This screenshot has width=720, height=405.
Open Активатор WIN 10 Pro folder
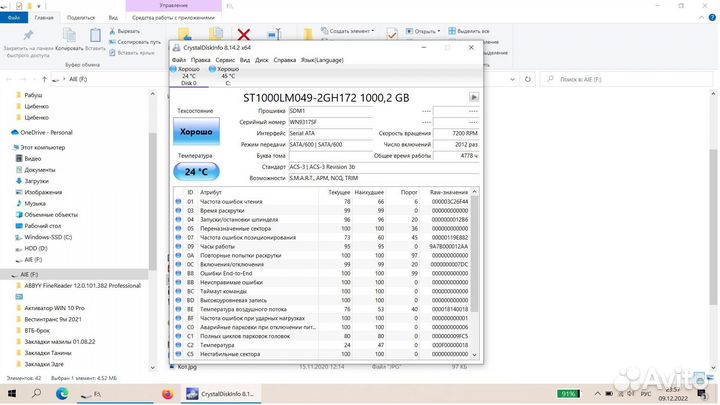pos(50,308)
